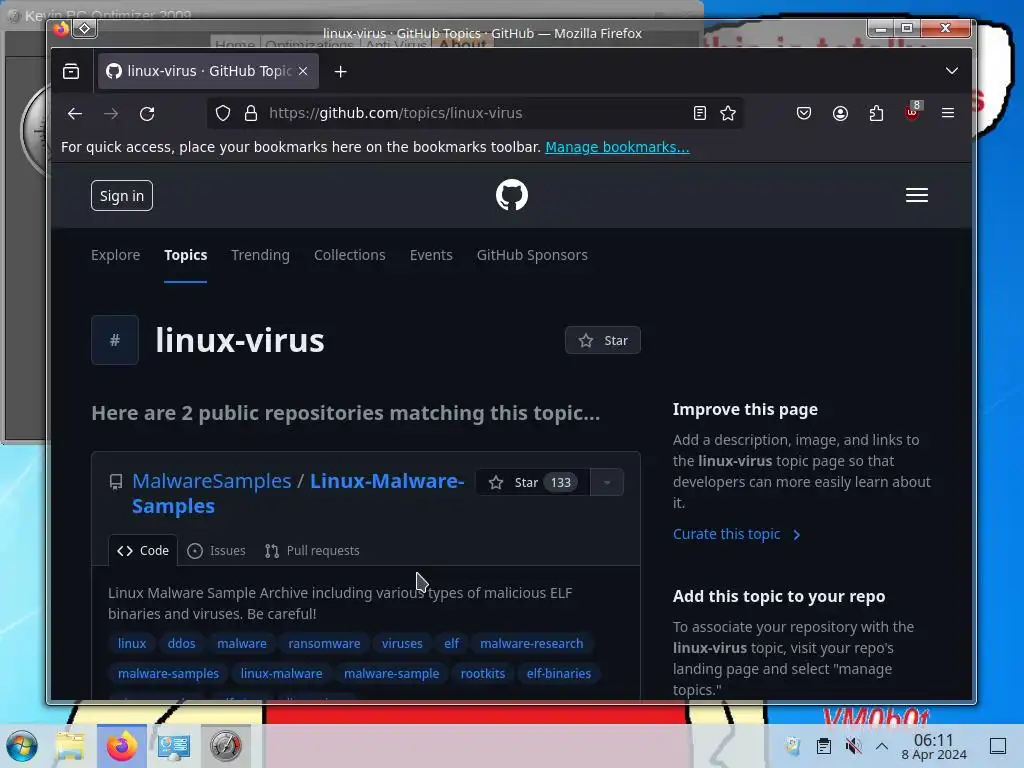Open GitHub's hamburger navigation menu
This screenshot has width=1024, height=768.
pyautogui.click(x=916, y=195)
